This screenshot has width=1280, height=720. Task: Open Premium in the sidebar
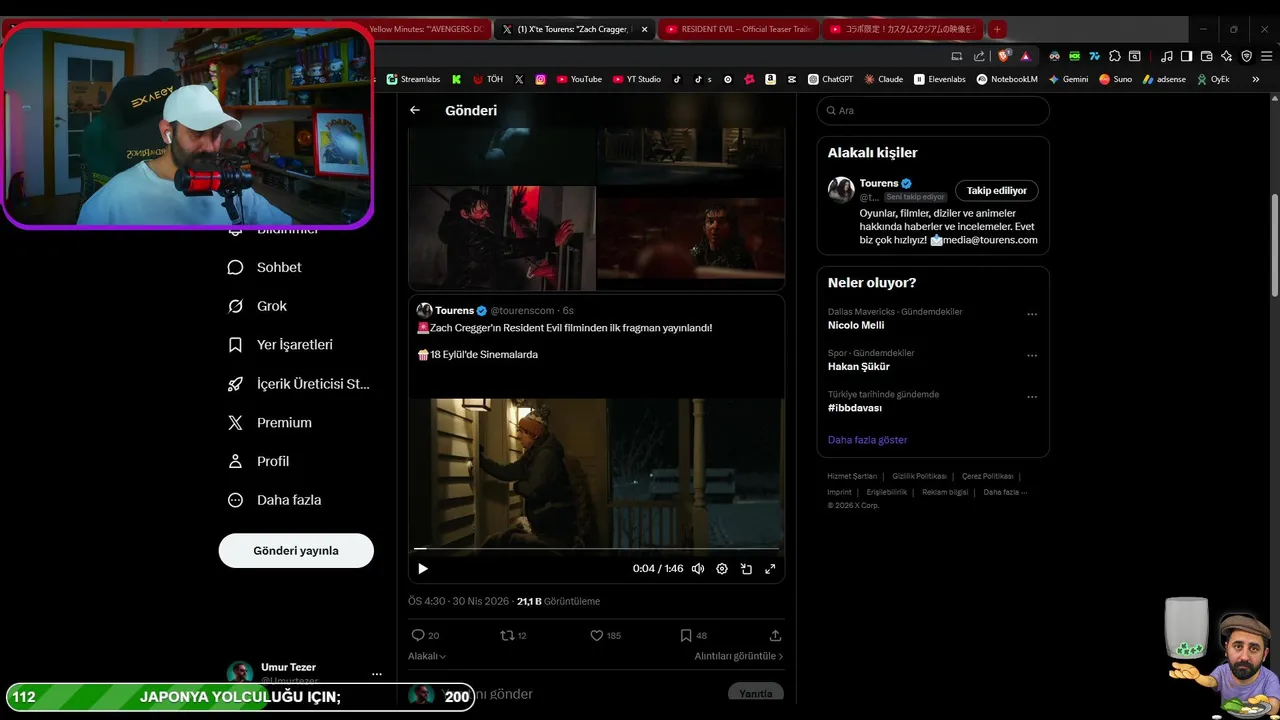269,423
